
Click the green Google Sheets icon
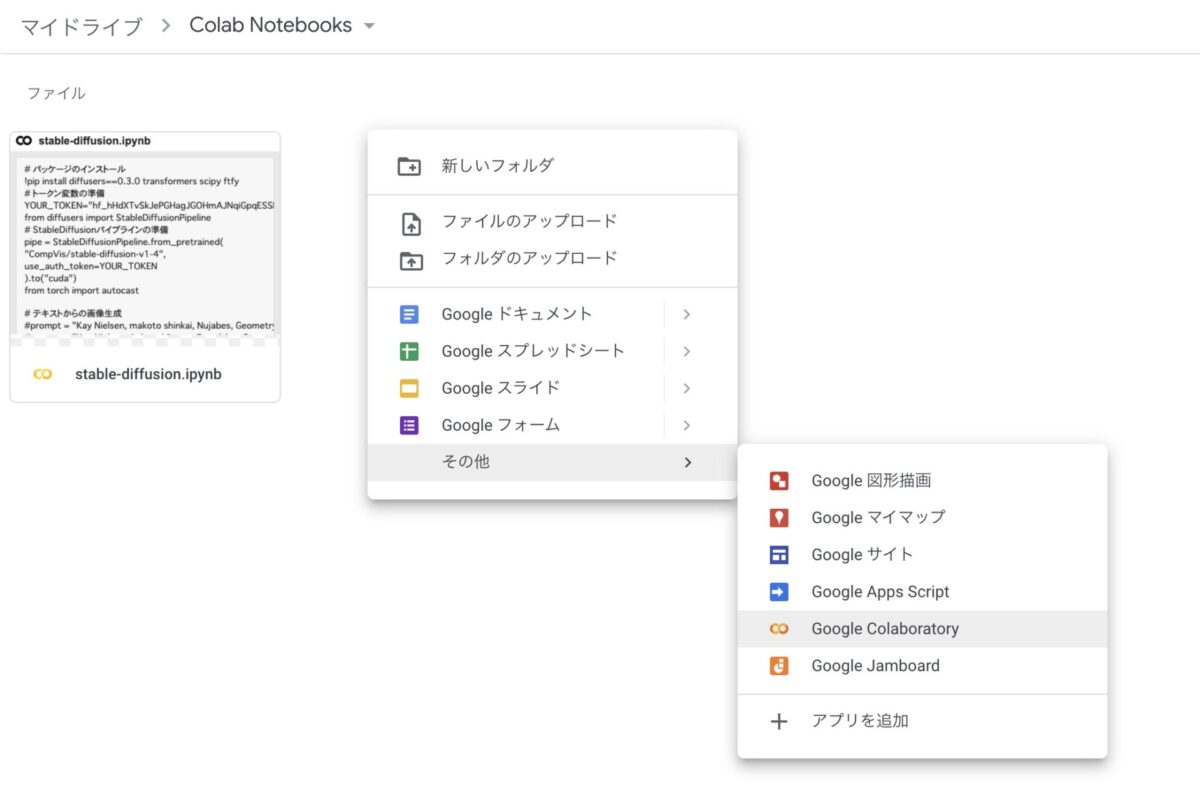pyautogui.click(x=409, y=351)
